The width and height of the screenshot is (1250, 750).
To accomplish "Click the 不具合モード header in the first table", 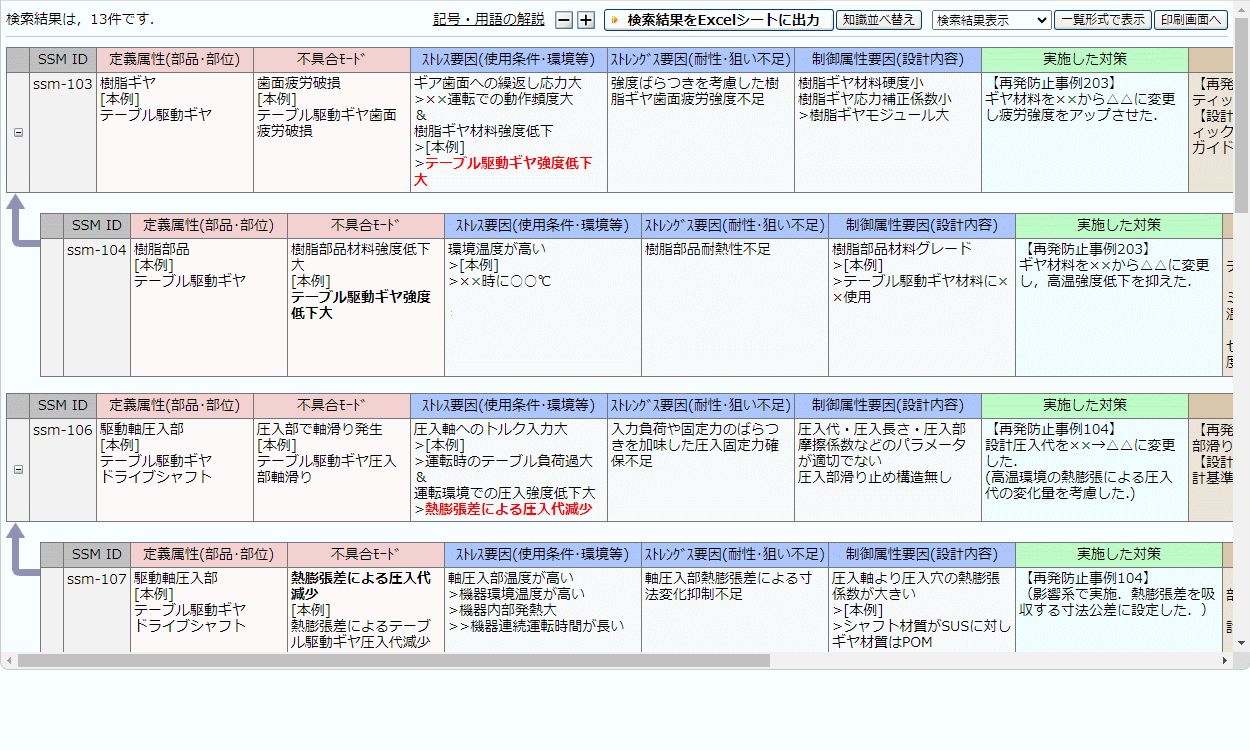I will 331,59.
